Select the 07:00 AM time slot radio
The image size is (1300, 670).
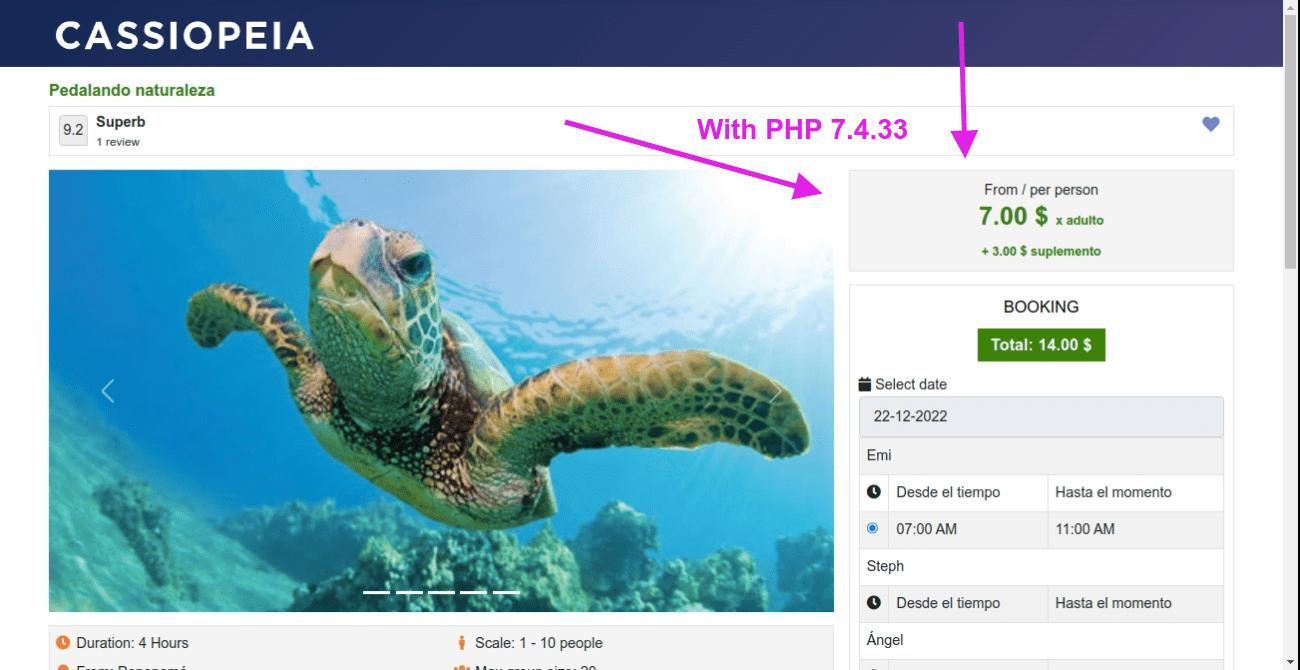pos(873,528)
